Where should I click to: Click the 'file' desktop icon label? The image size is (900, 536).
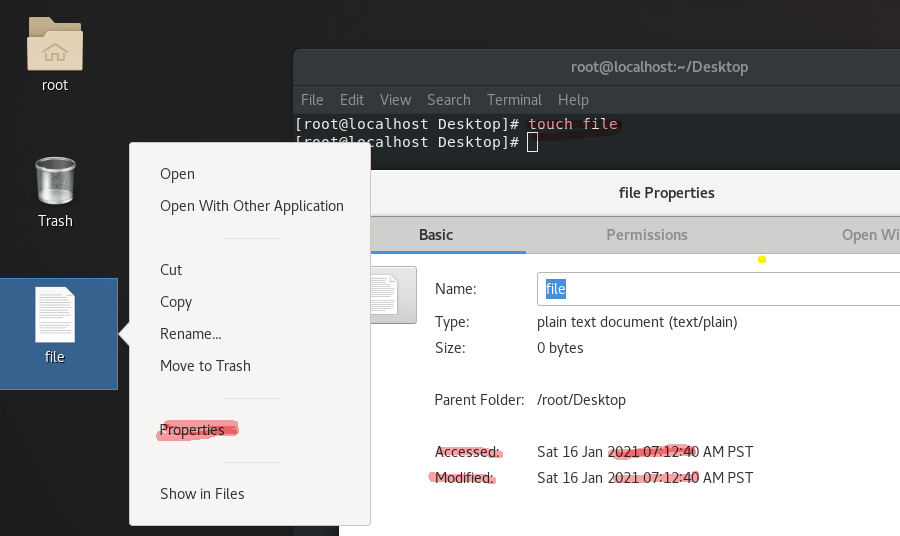click(x=55, y=357)
